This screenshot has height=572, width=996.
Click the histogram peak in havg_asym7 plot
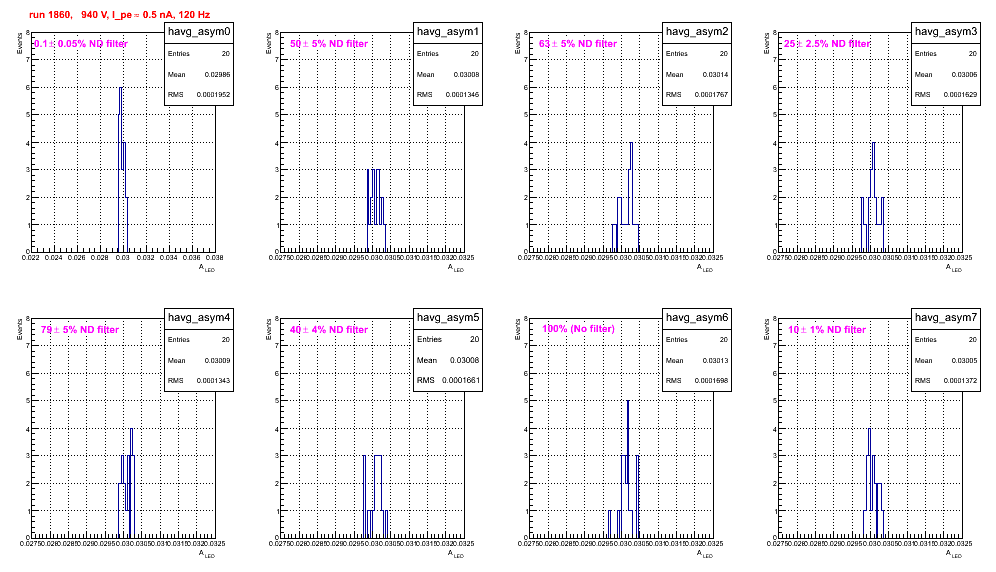tap(869, 430)
